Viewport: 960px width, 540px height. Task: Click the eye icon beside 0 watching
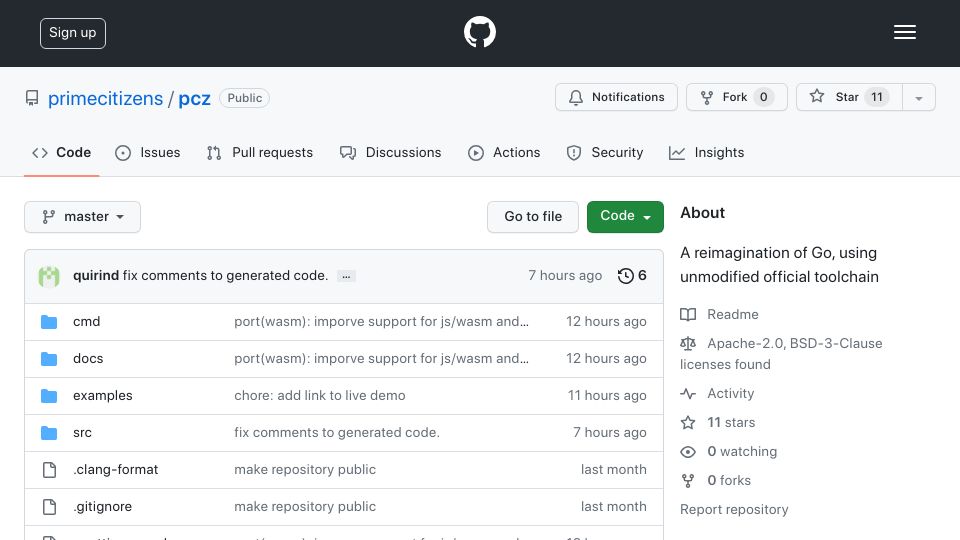click(x=688, y=452)
